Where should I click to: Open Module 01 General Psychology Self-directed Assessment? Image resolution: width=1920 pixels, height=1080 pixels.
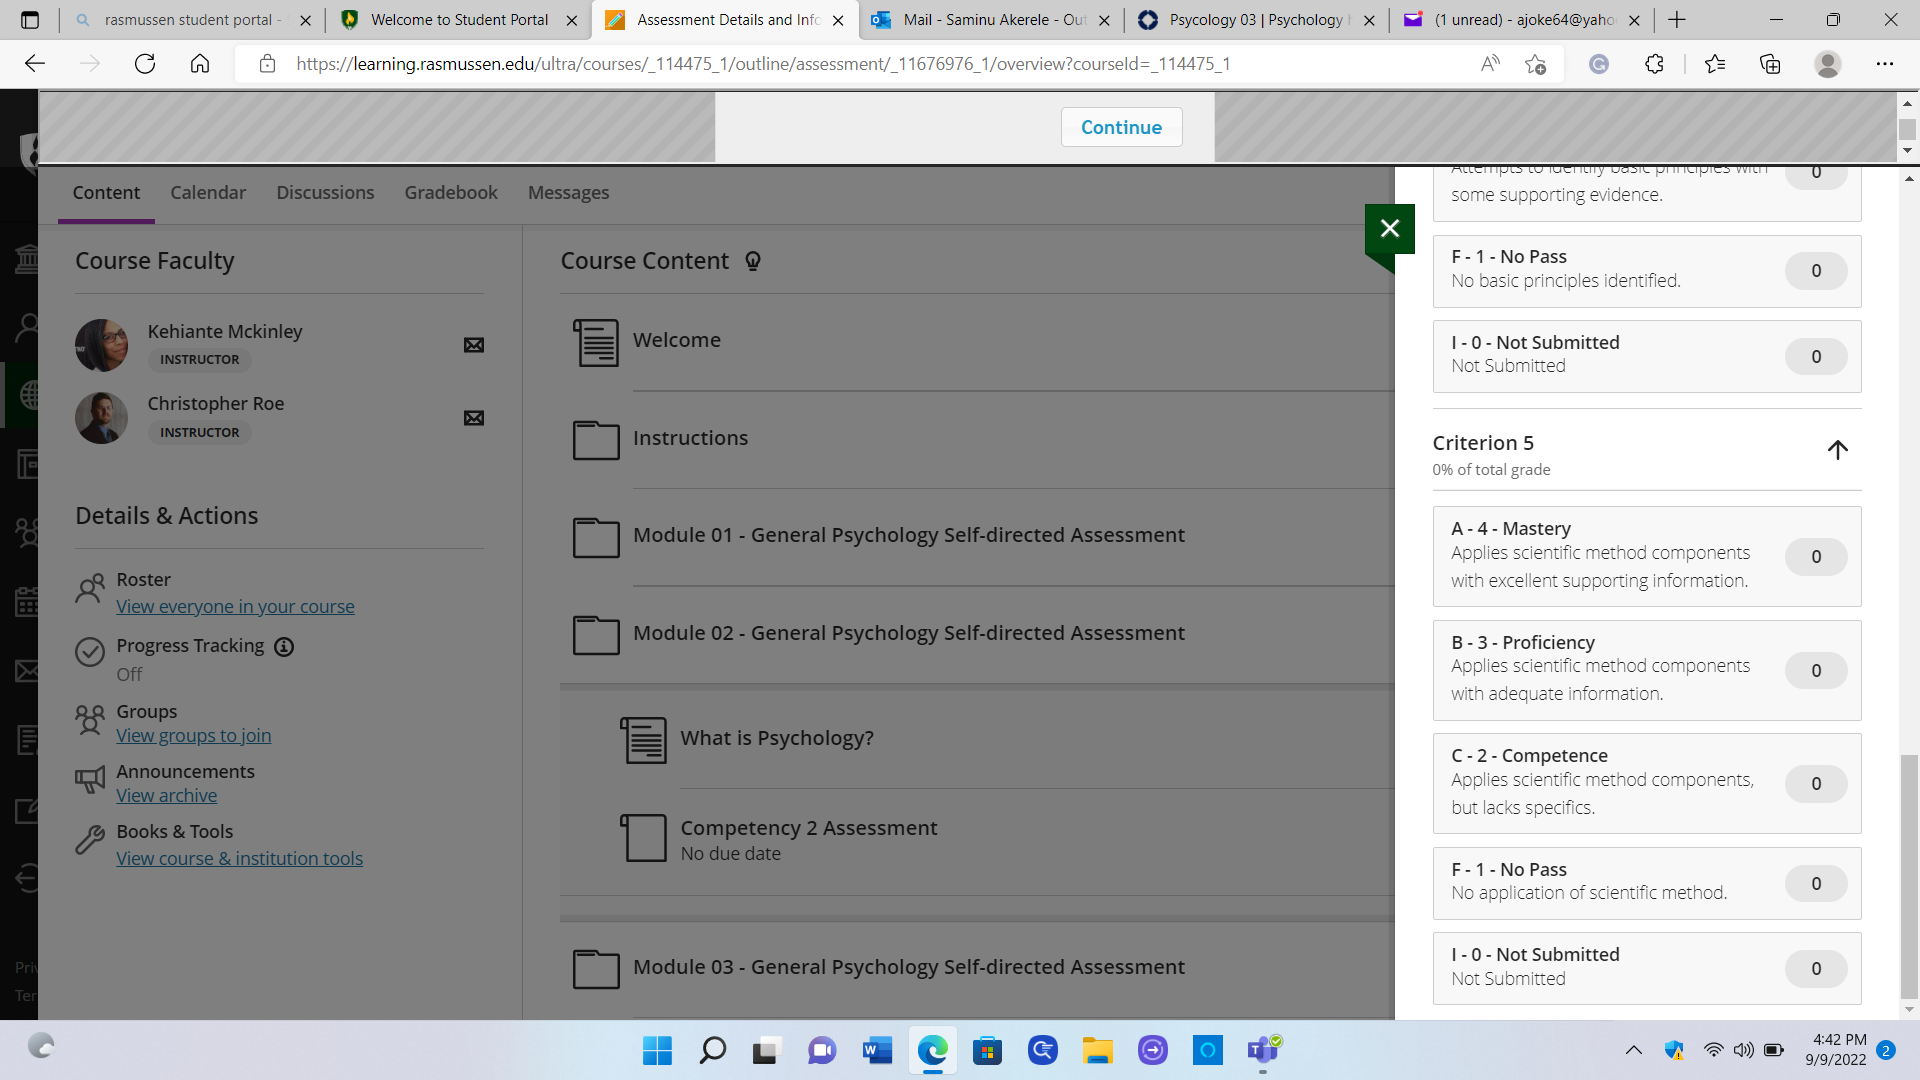tap(908, 535)
